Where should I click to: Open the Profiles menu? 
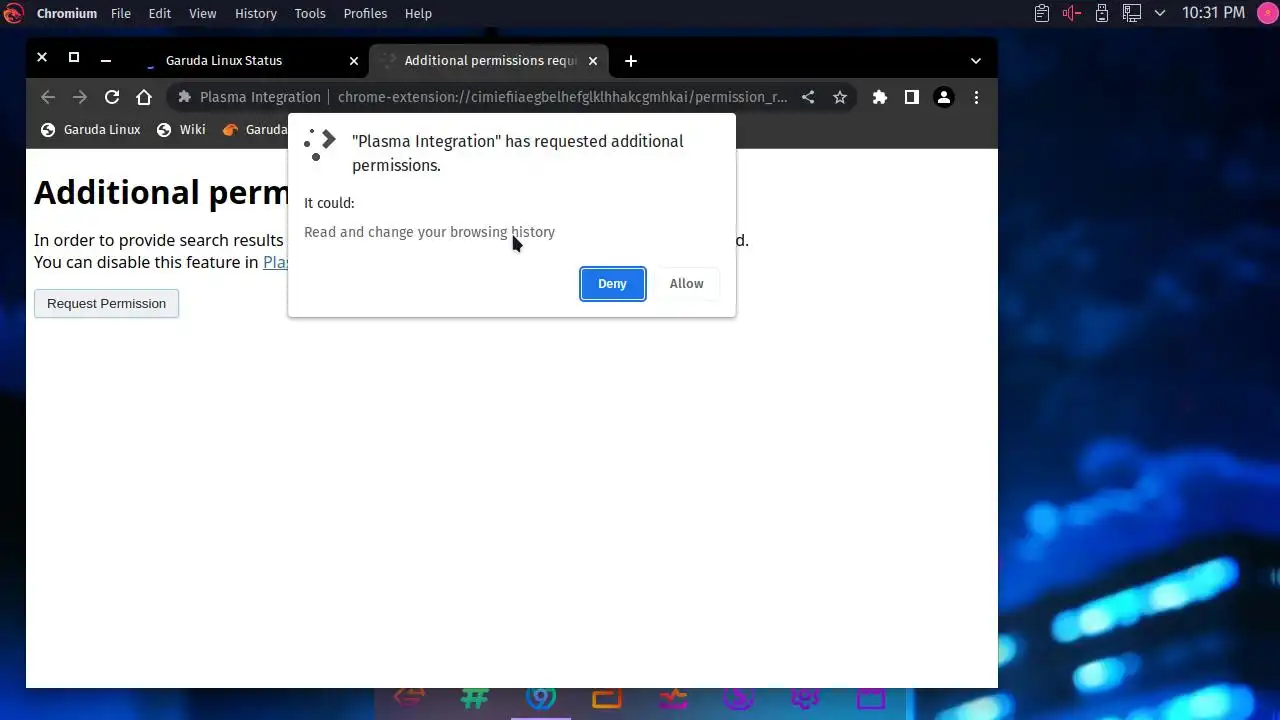pyautogui.click(x=365, y=13)
